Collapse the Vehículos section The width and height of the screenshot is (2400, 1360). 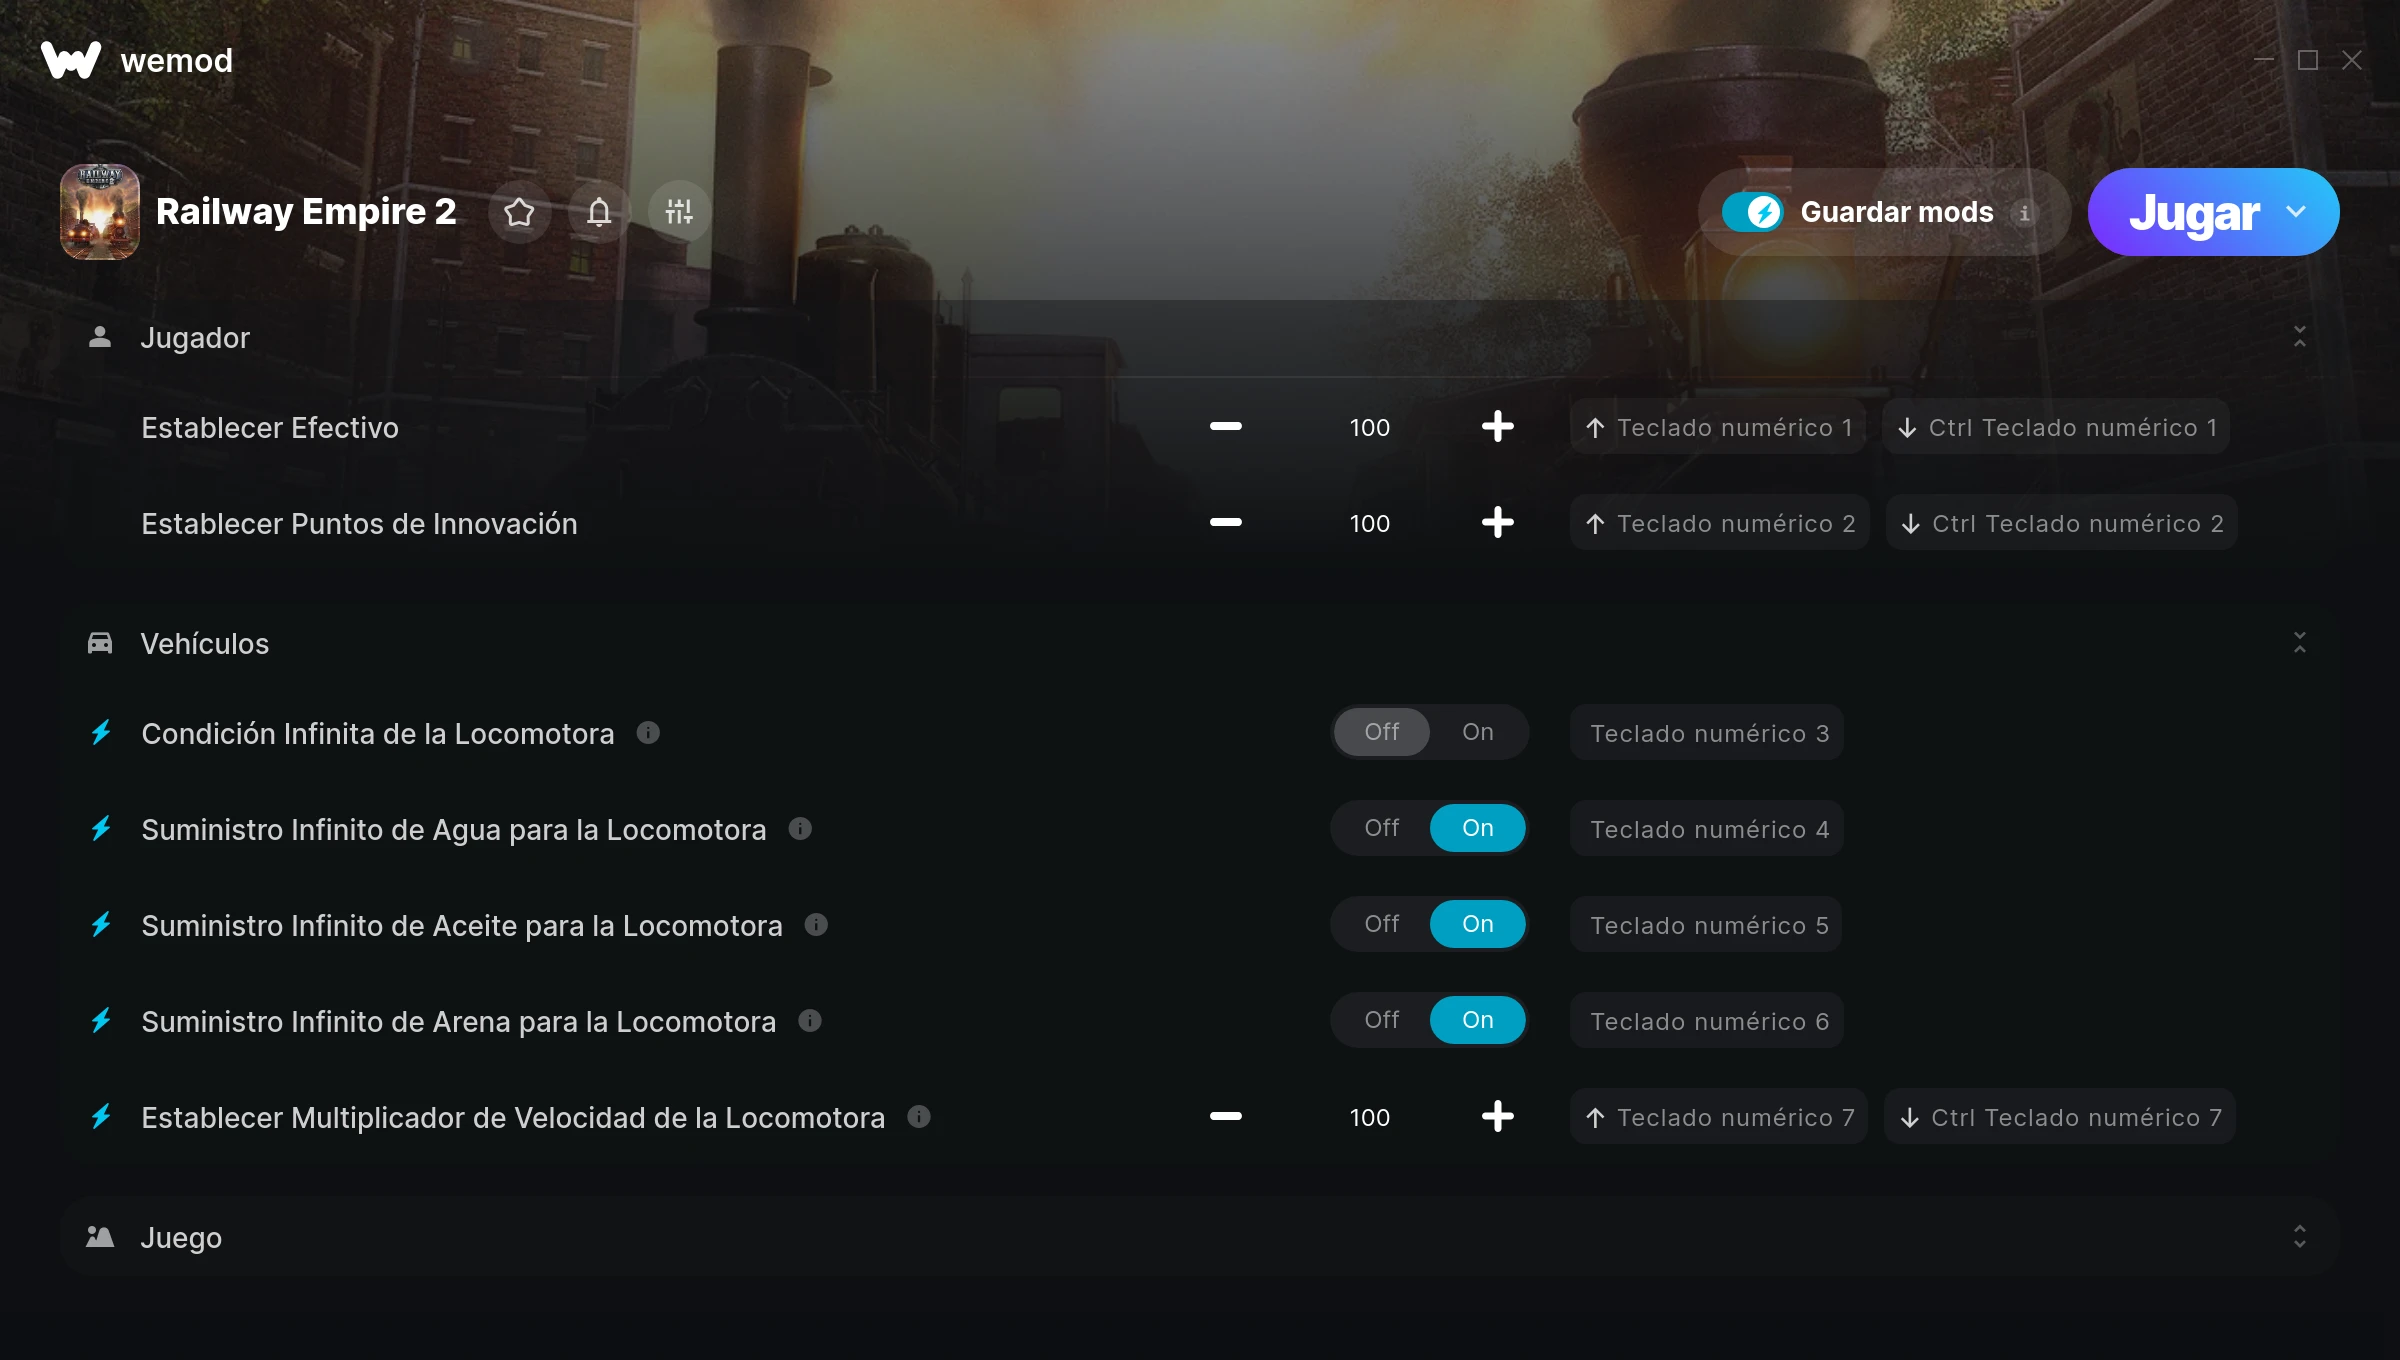click(x=2300, y=643)
